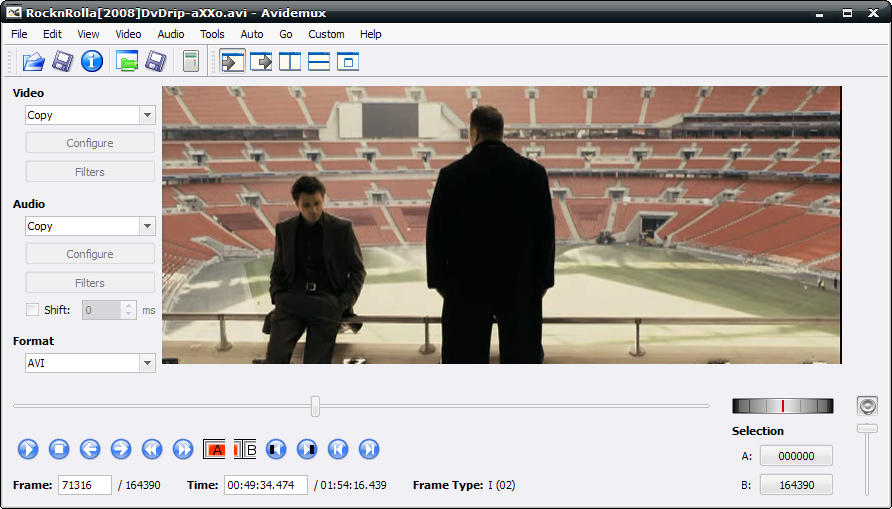Open the Video codec Copy dropdown
This screenshot has height=509, width=892.
click(x=90, y=115)
